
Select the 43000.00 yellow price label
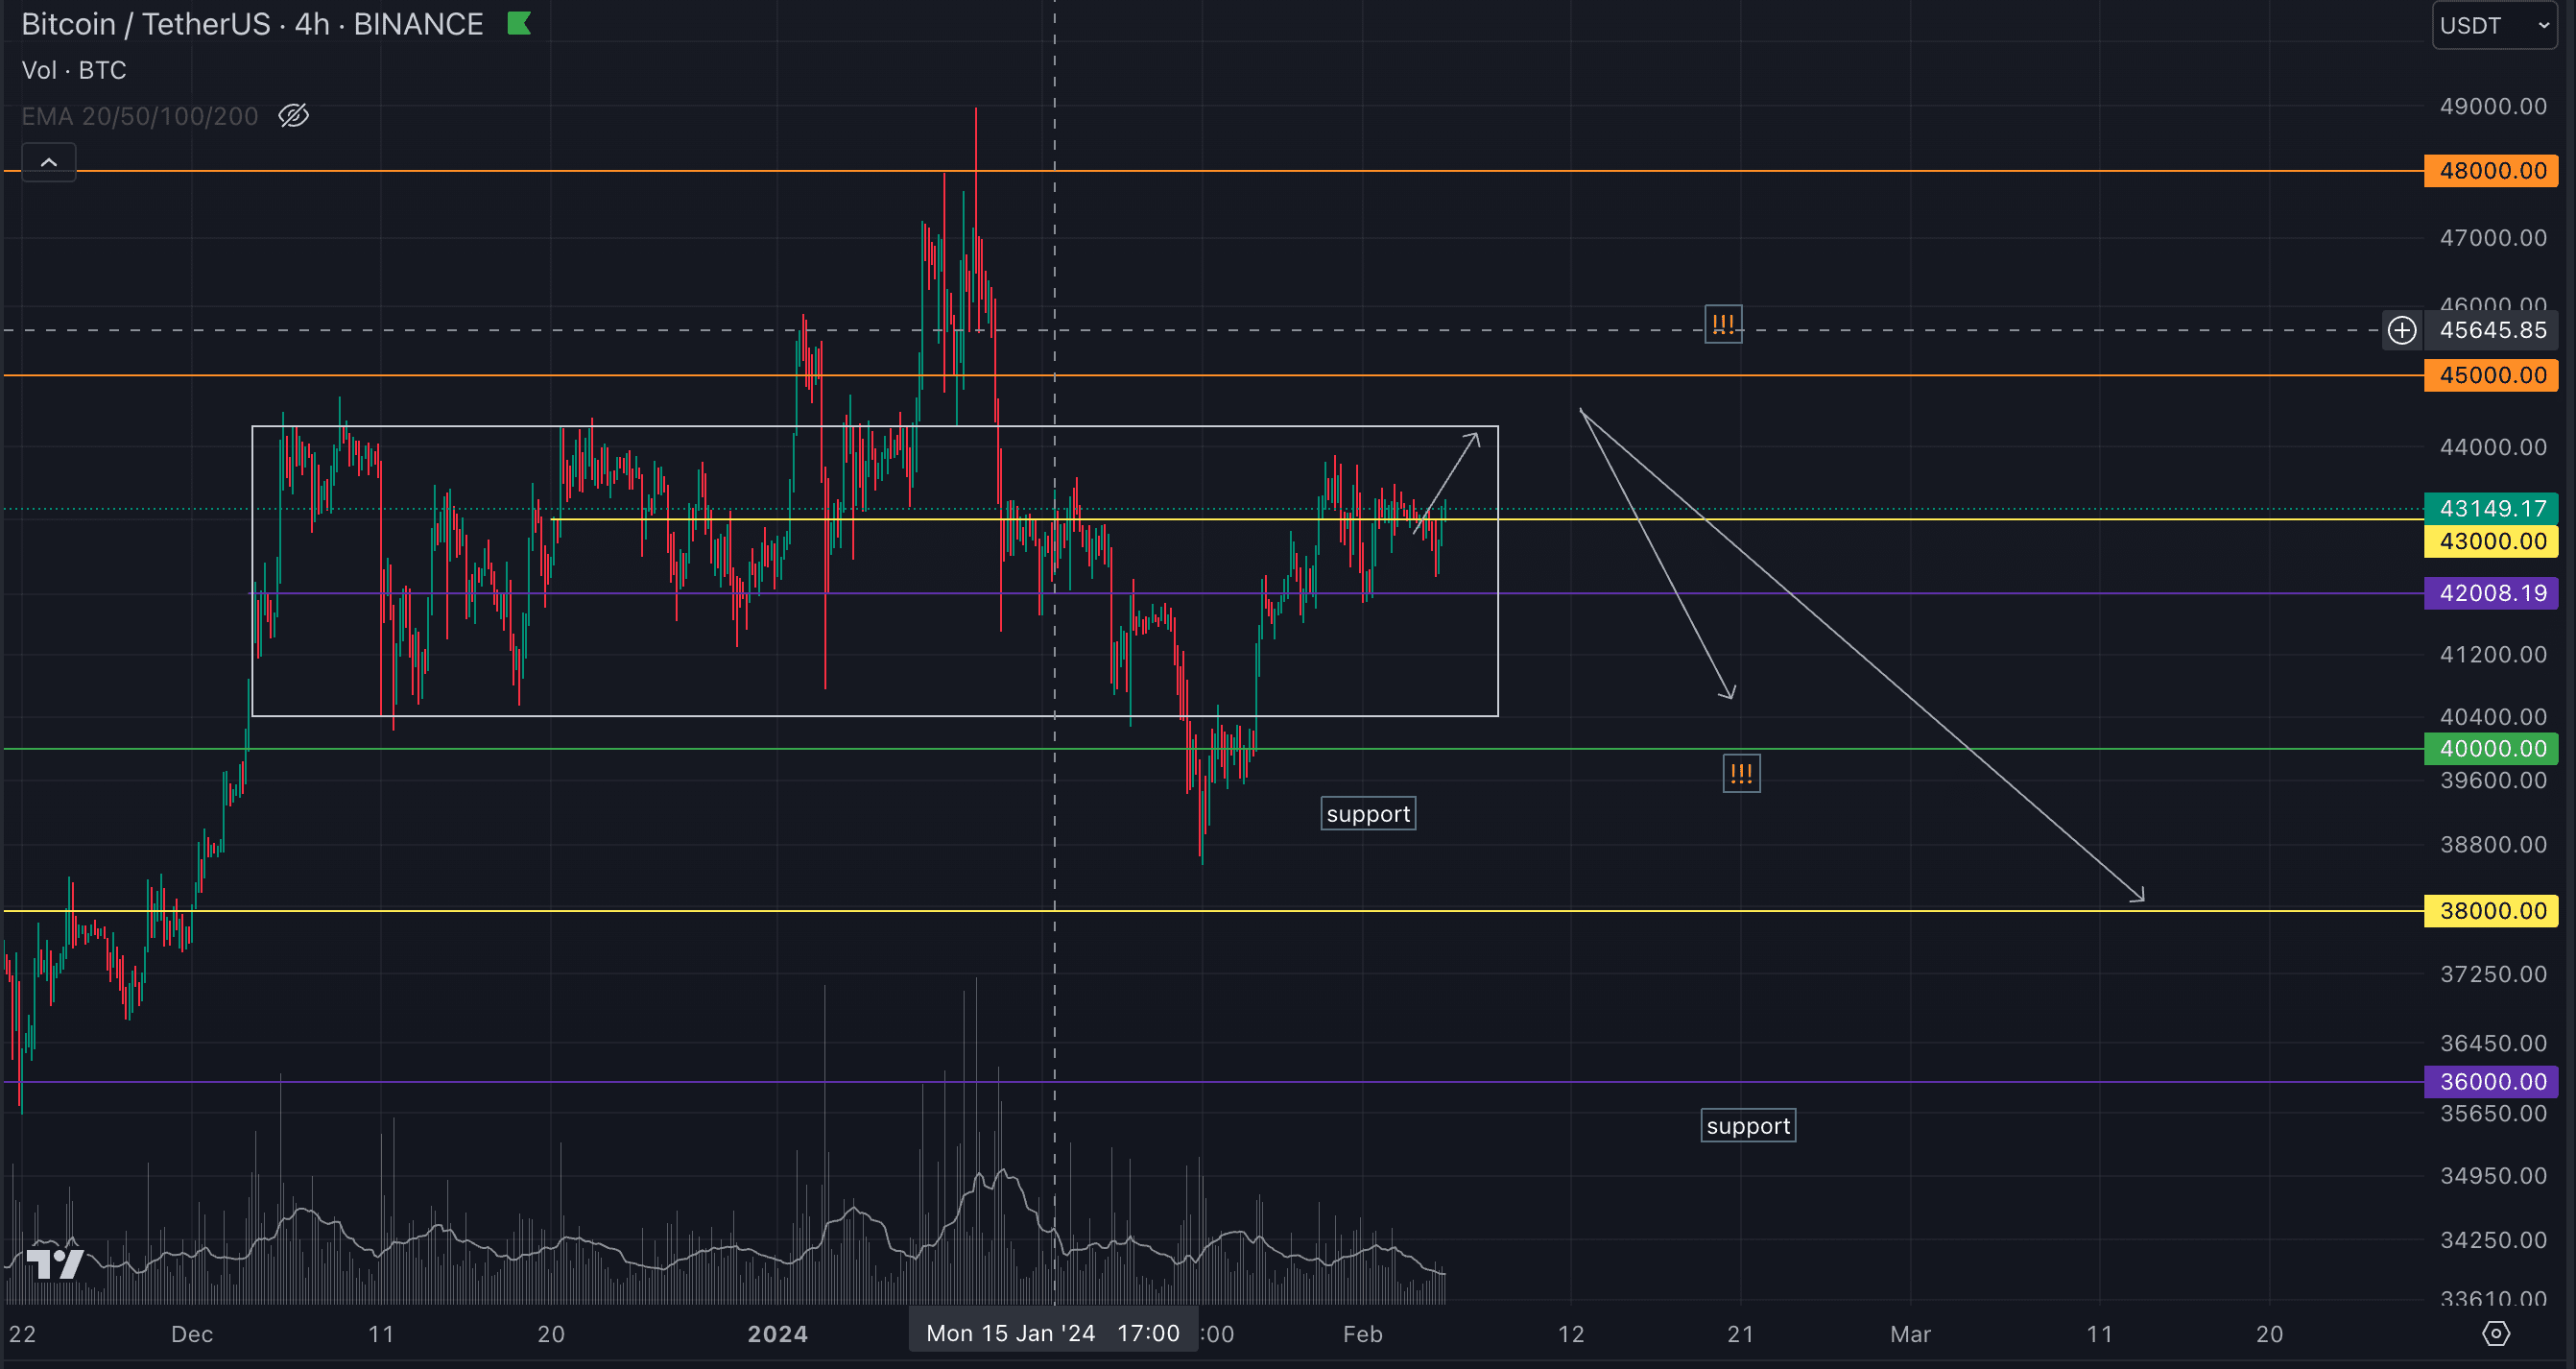(2491, 541)
